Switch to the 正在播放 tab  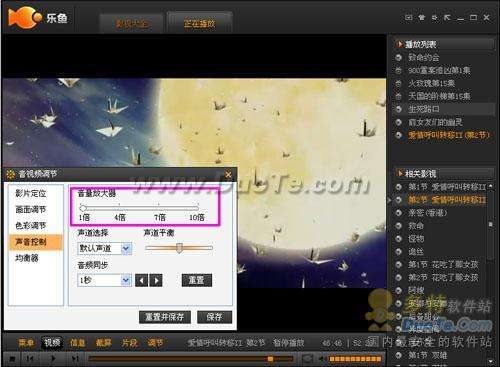[199, 24]
